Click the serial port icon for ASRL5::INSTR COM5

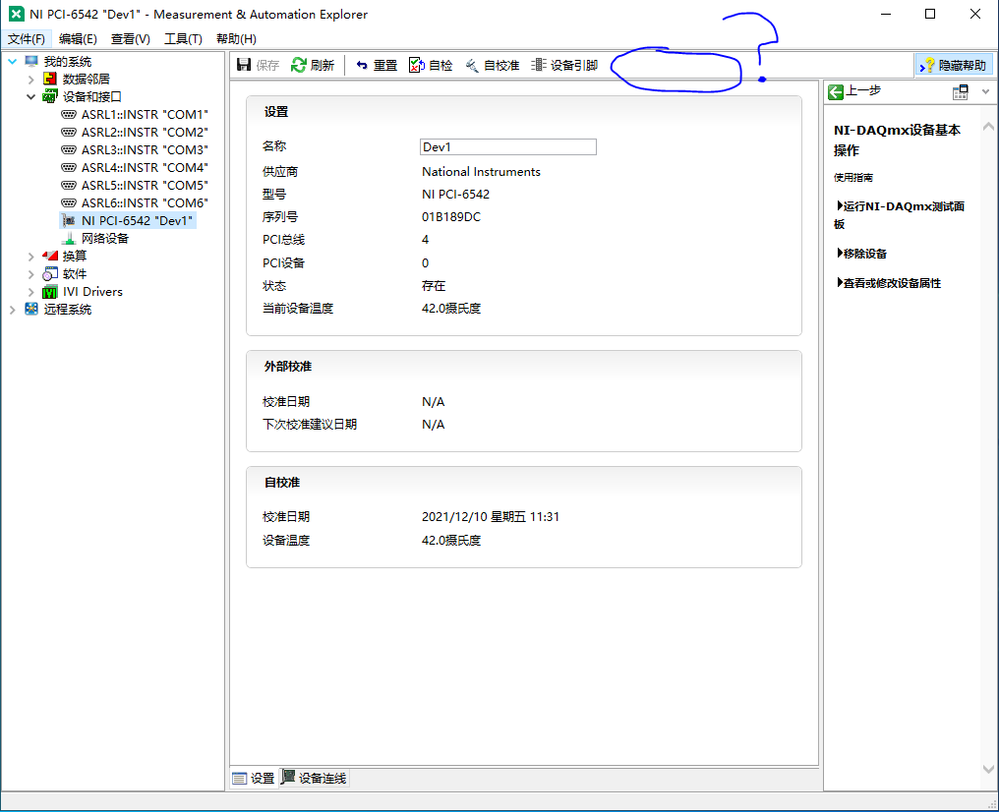click(69, 185)
